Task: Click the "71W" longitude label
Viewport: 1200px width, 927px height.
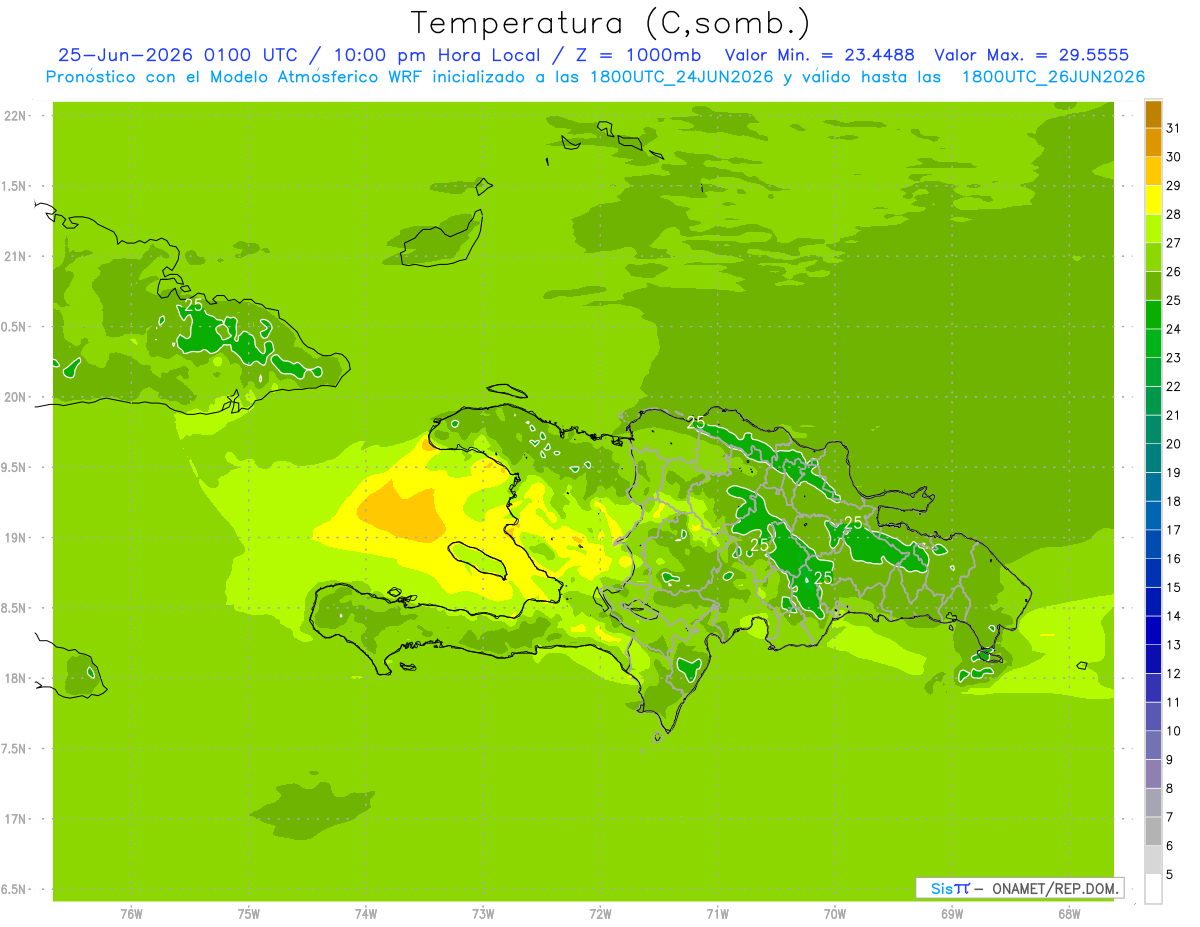Action: 717,914
